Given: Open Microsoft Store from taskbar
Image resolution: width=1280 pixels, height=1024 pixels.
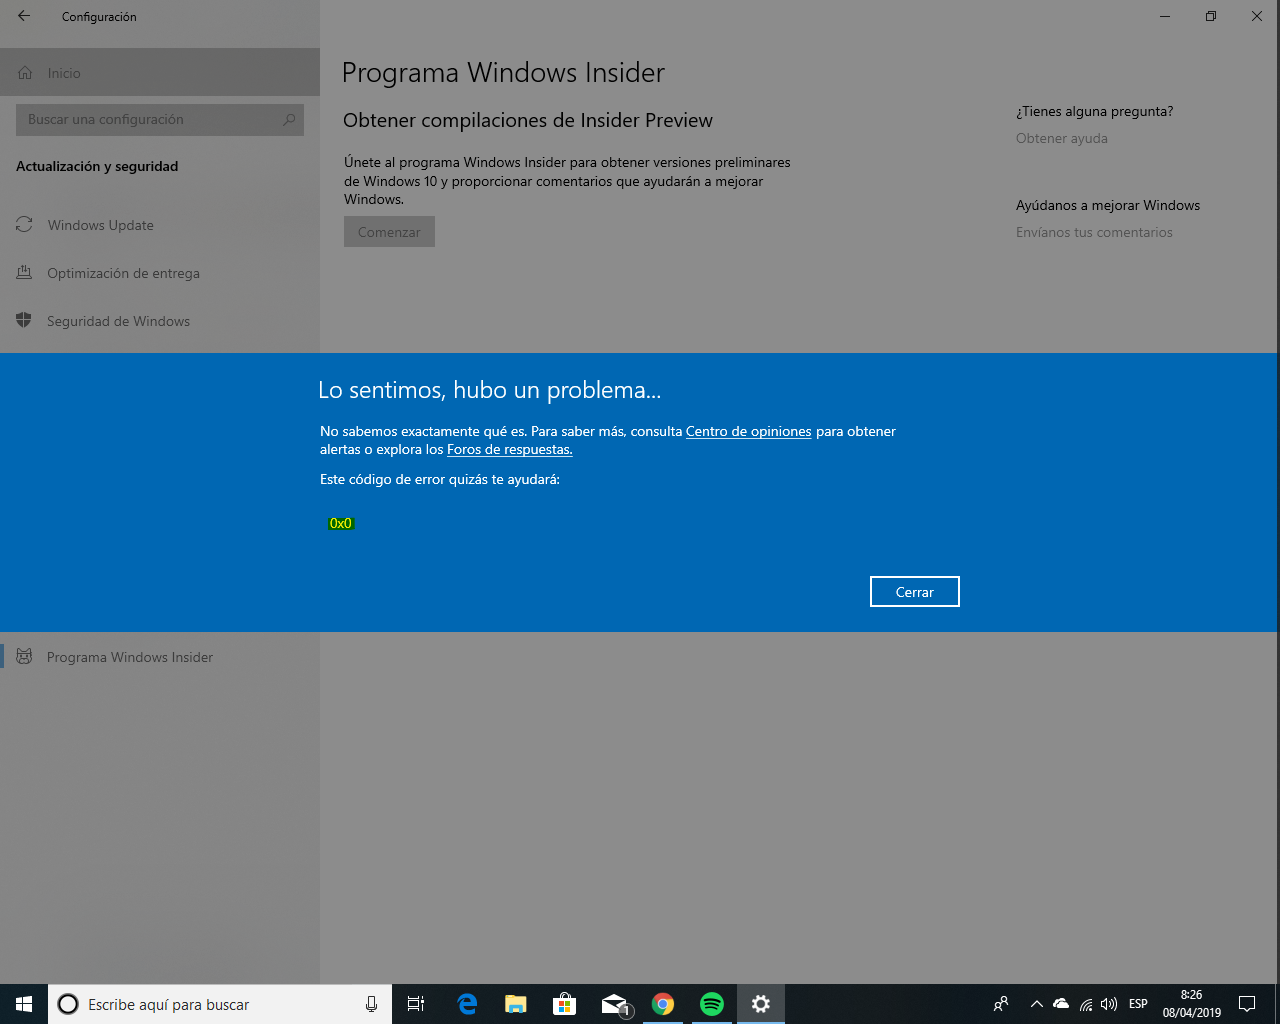Looking at the screenshot, I should click(565, 1004).
